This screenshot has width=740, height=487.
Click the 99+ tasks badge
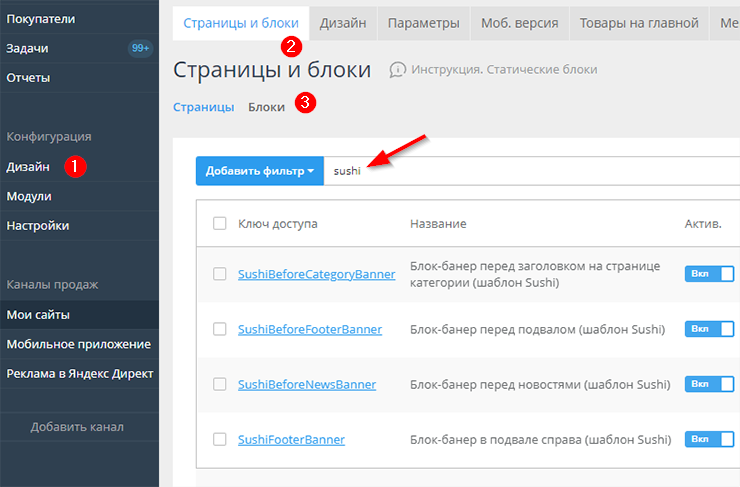[x=140, y=48]
